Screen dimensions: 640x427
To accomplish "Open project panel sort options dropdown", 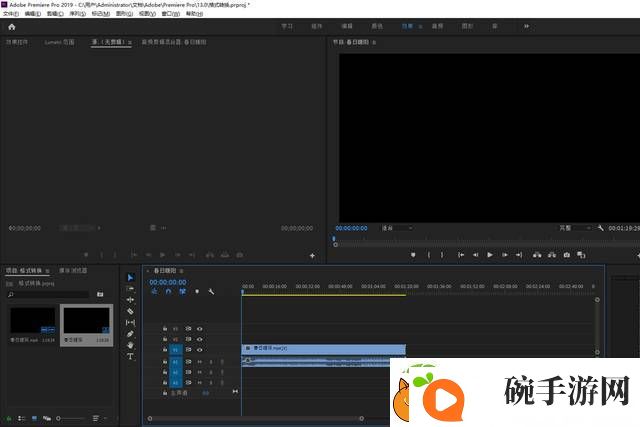I will point(98,418).
